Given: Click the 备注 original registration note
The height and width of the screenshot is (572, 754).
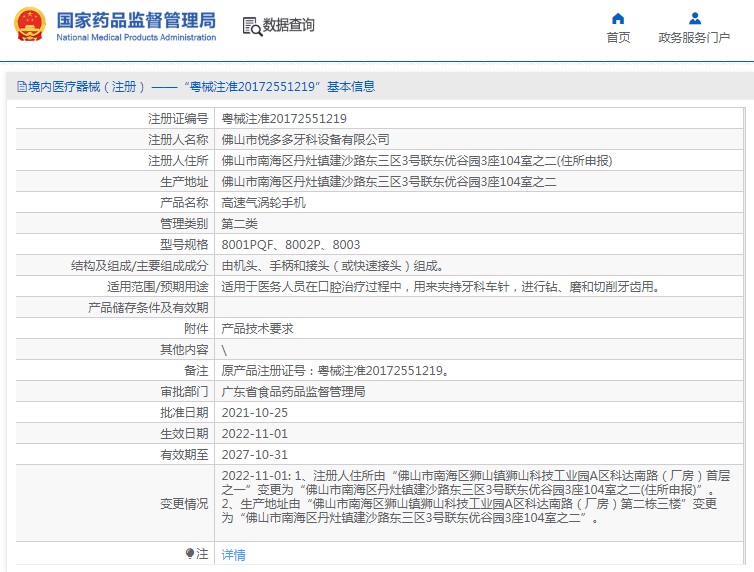Looking at the screenshot, I should click(335, 371).
